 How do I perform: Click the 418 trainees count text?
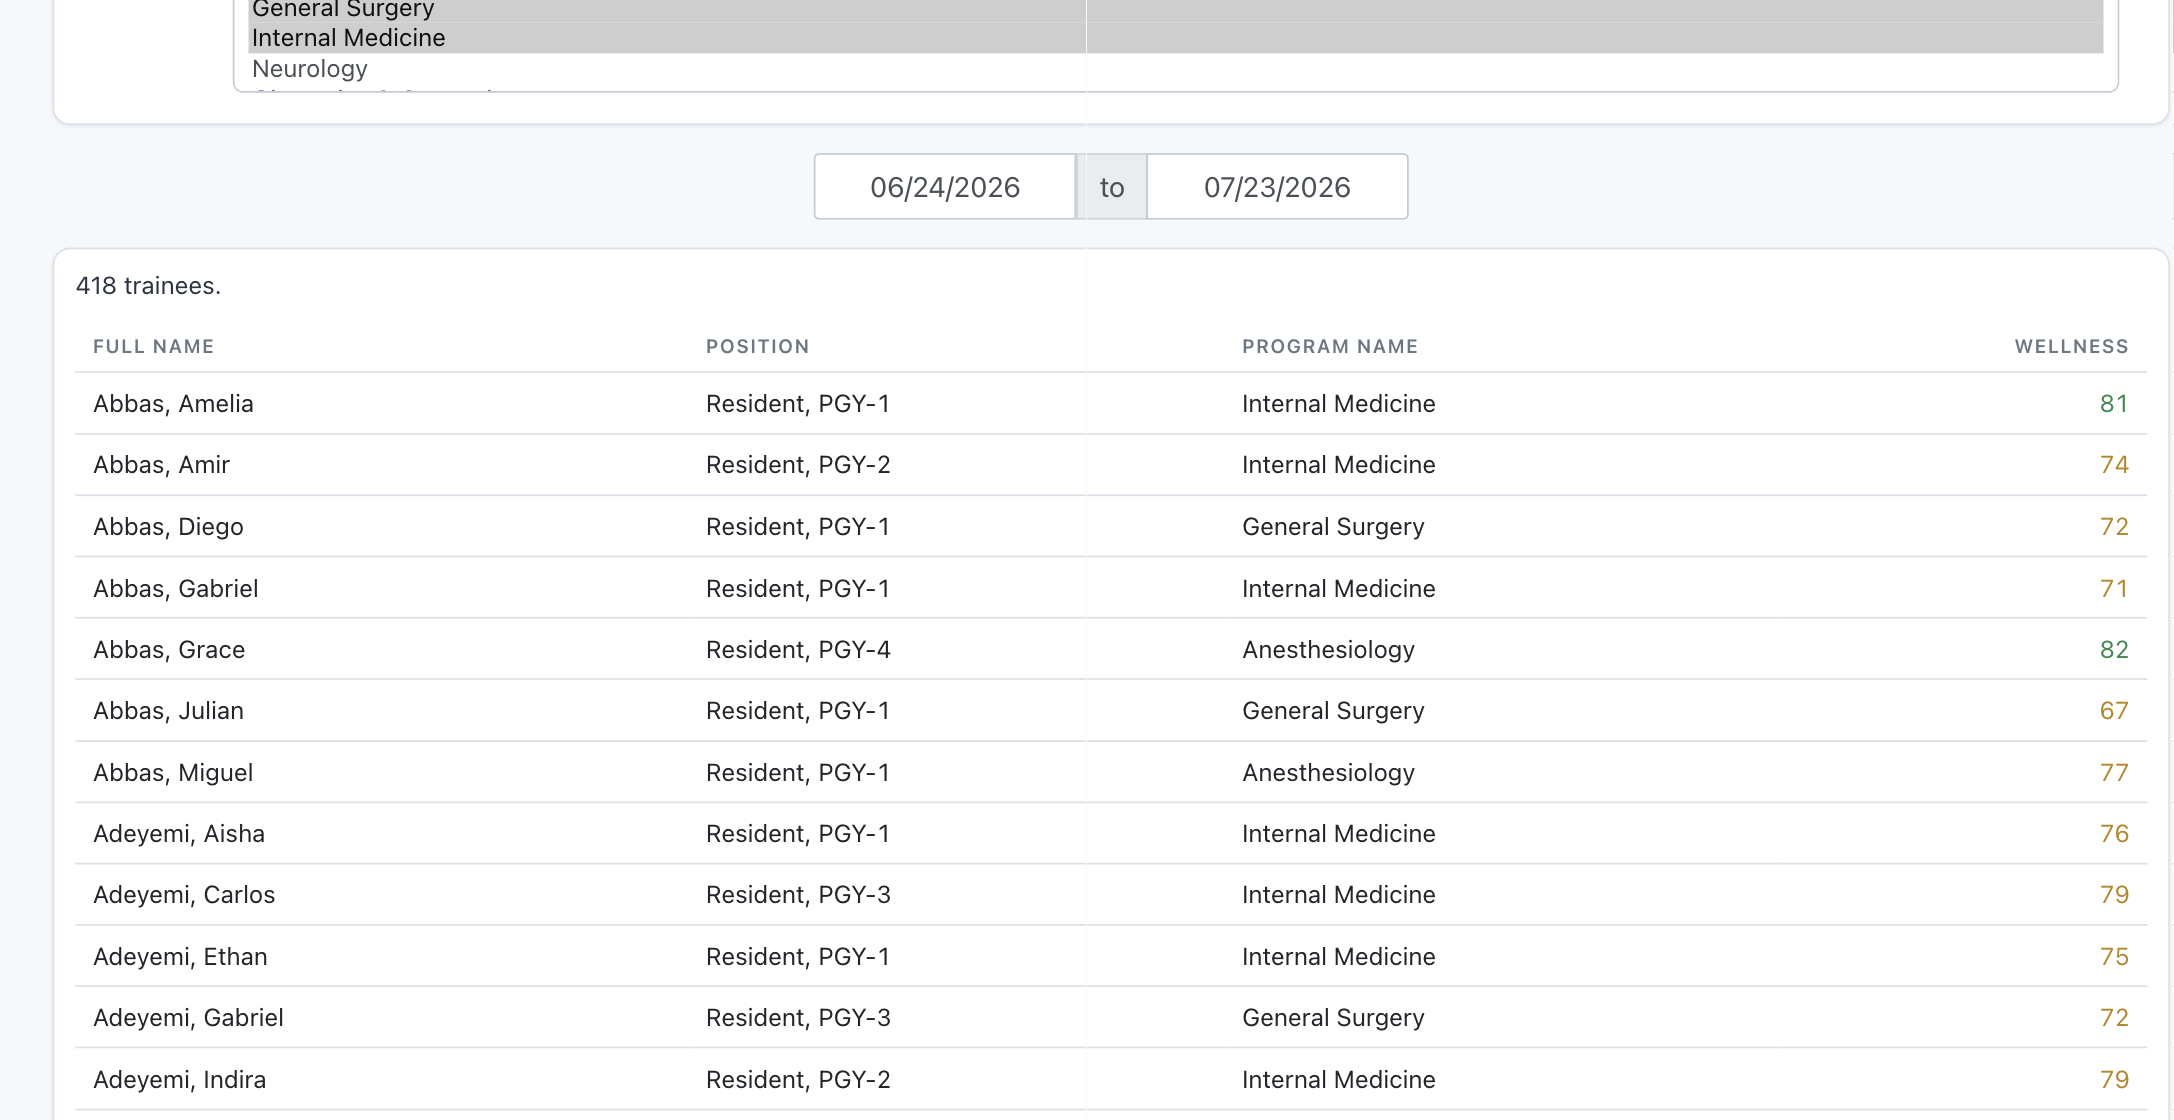[x=148, y=286]
